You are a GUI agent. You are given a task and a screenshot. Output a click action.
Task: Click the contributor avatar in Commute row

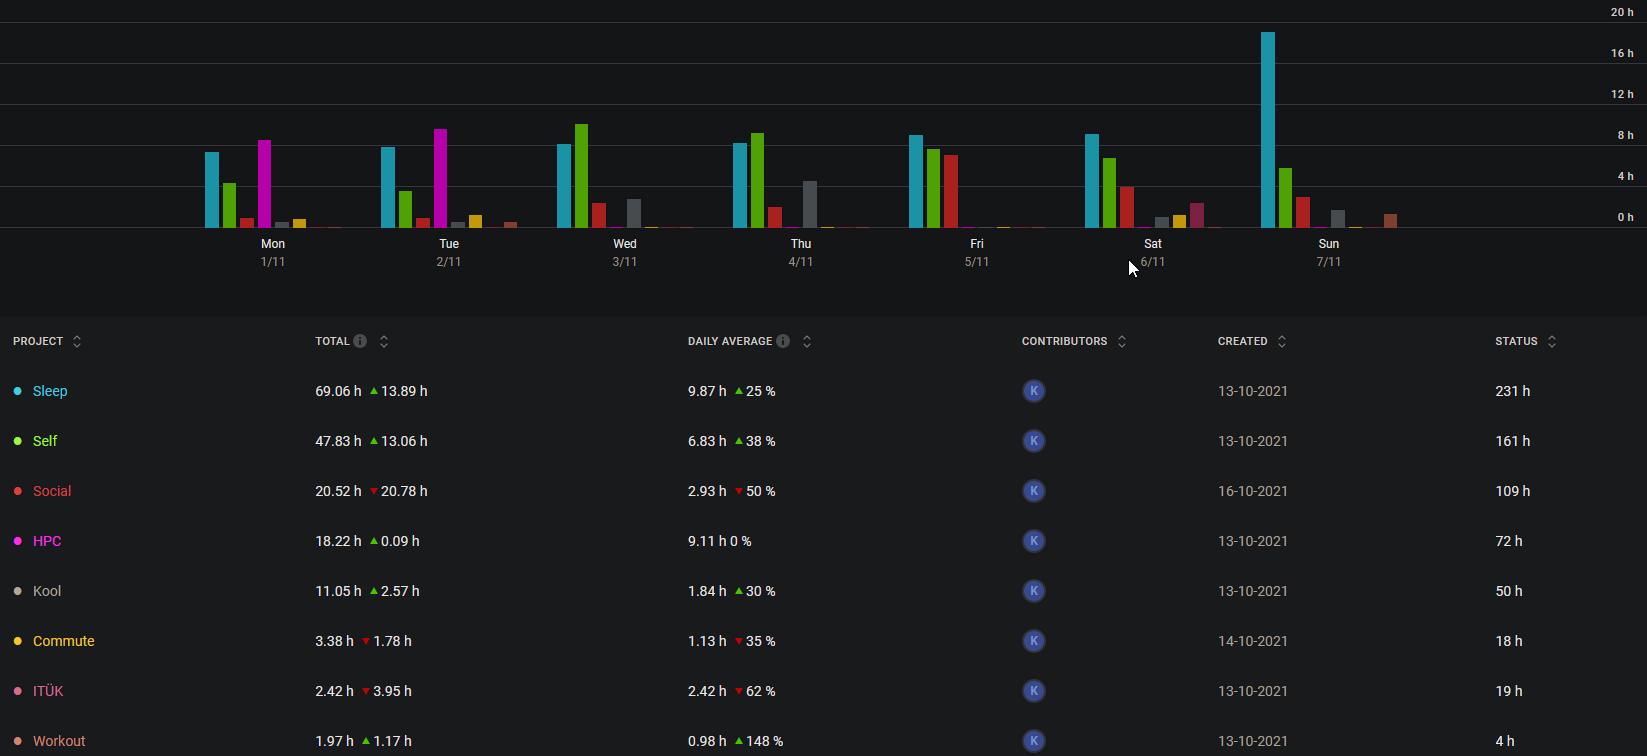point(1034,641)
